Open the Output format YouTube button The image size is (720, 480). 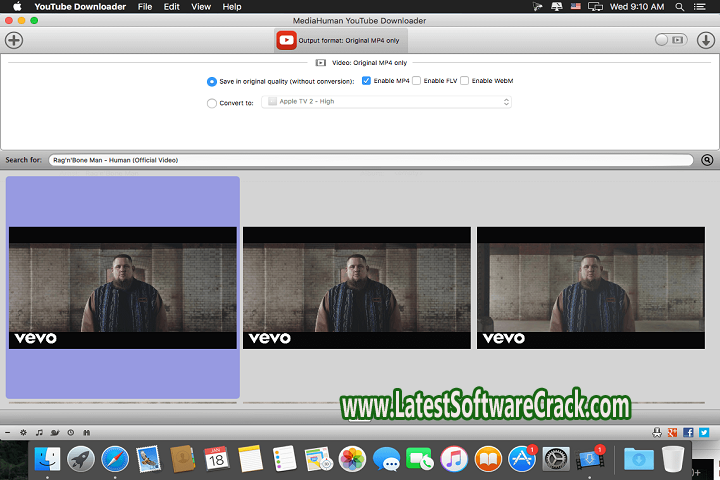[x=340, y=40]
